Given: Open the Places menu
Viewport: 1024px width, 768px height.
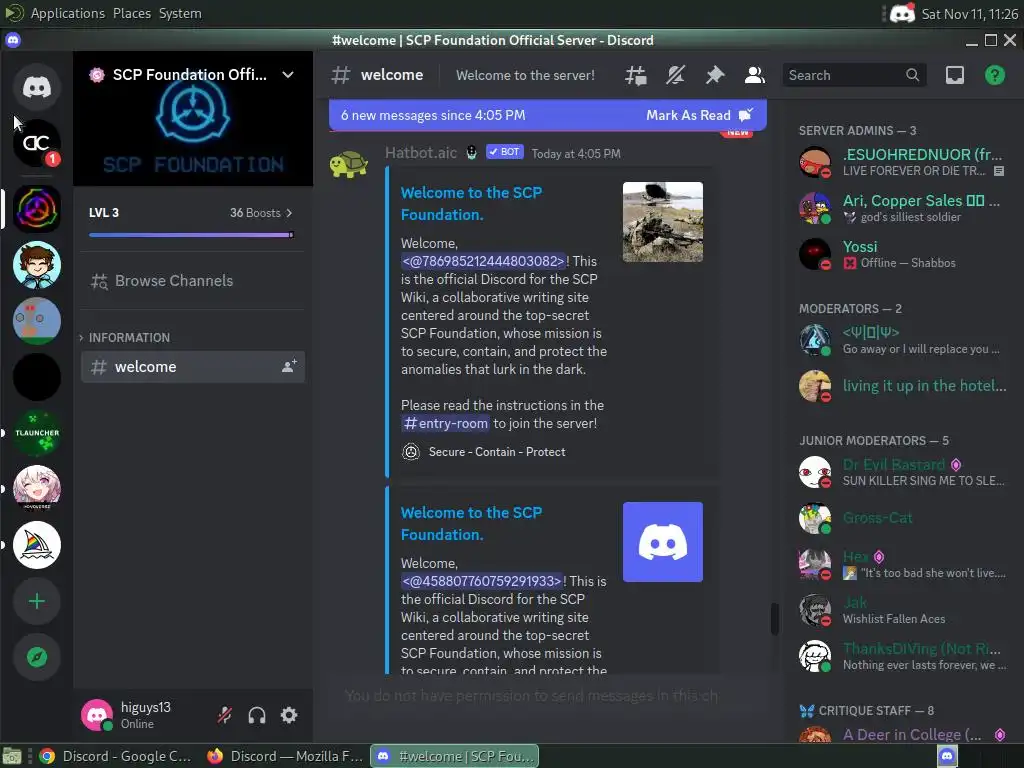Looking at the screenshot, I should tap(131, 13).
